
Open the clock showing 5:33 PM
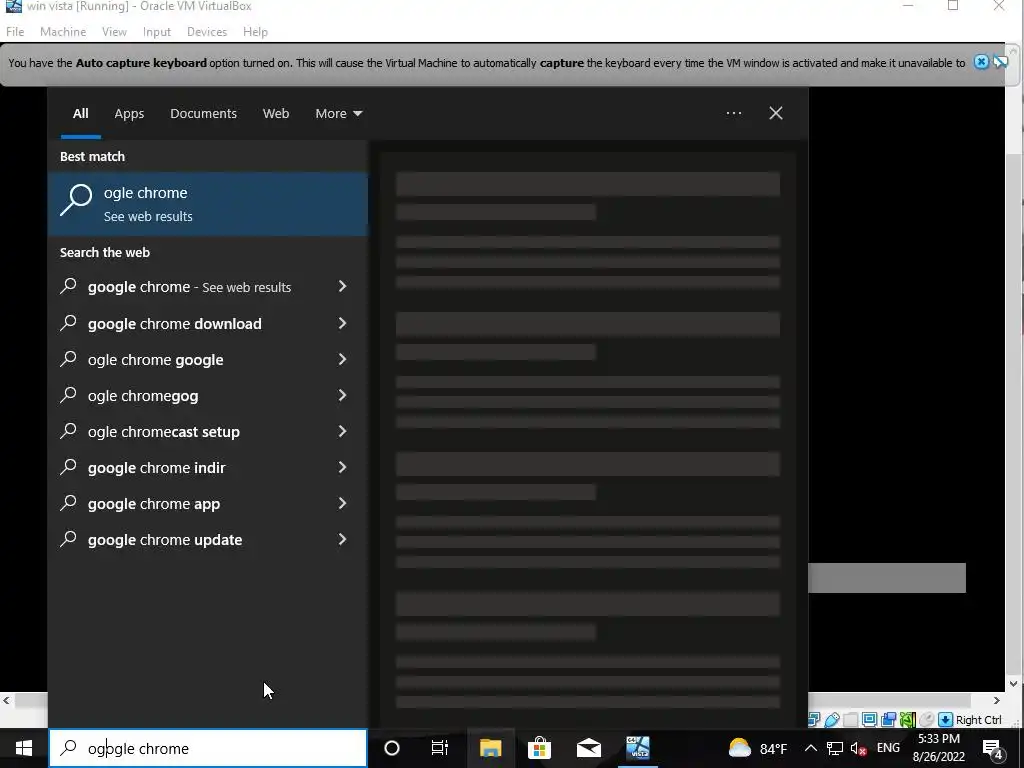pyautogui.click(x=939, y=748)
